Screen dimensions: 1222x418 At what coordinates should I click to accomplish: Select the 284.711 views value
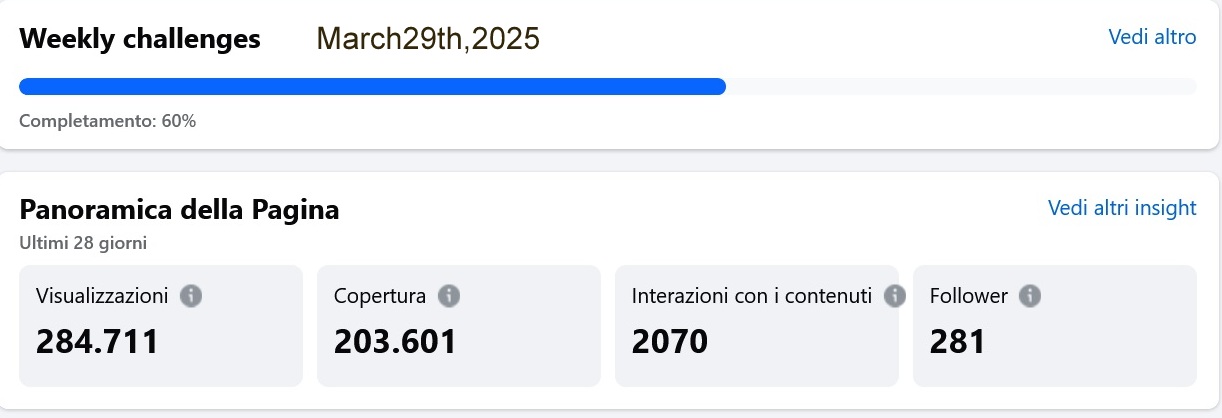tap(97, 342)
